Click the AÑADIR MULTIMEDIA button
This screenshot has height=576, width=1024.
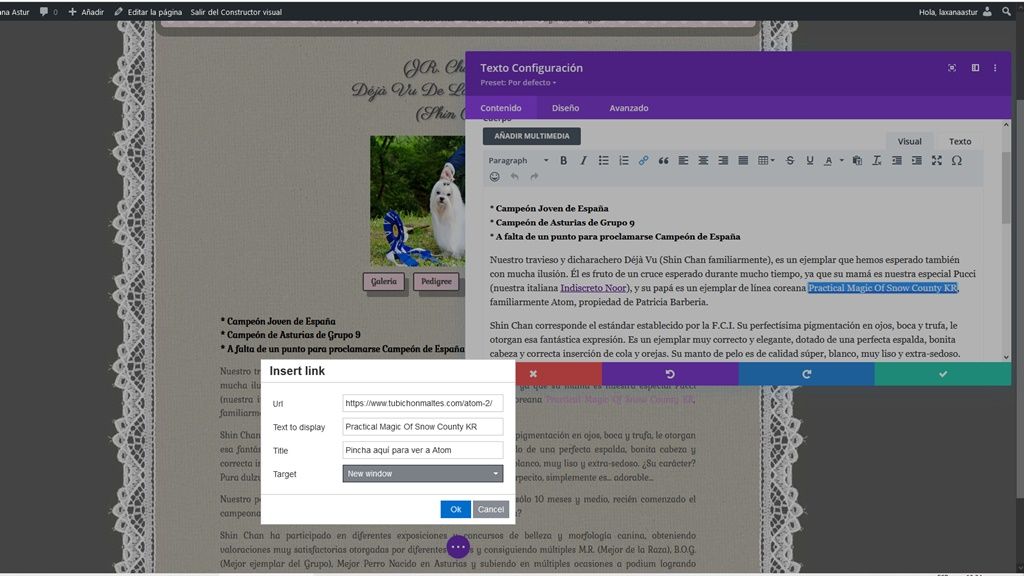click(x=532, y=136)
